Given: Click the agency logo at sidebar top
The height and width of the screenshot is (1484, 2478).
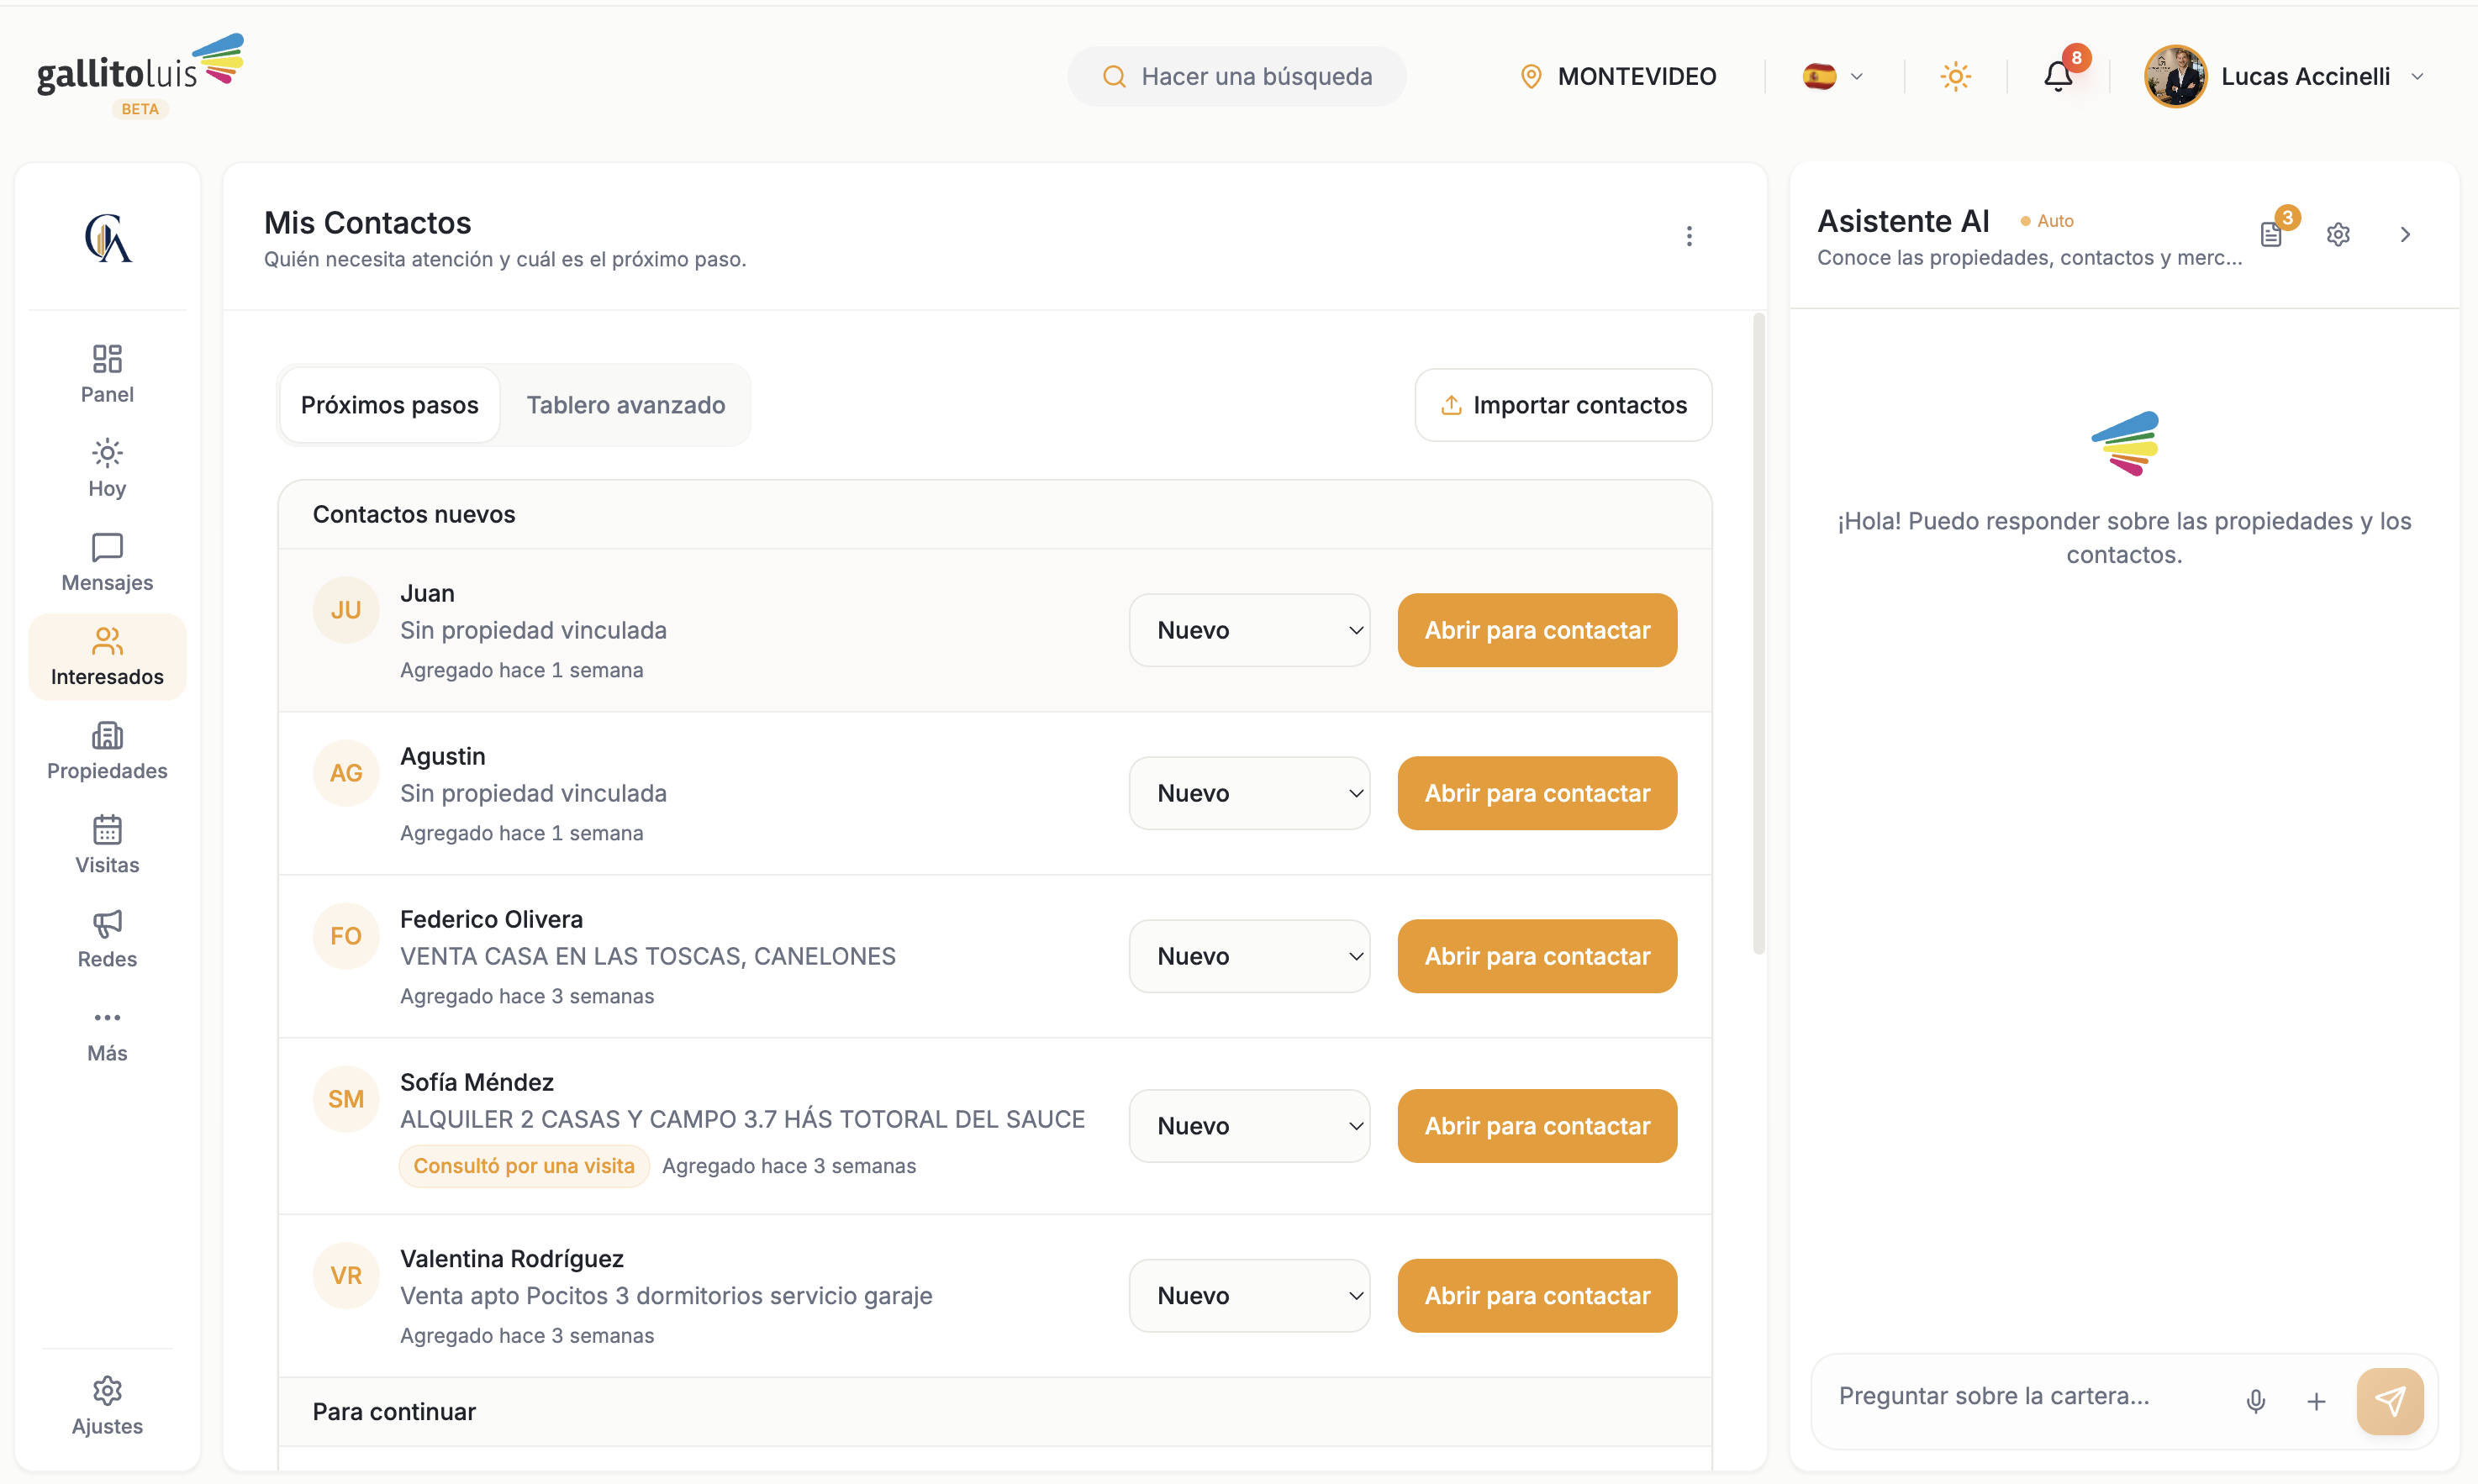Looking at the screenshot, I should point(107,238).
